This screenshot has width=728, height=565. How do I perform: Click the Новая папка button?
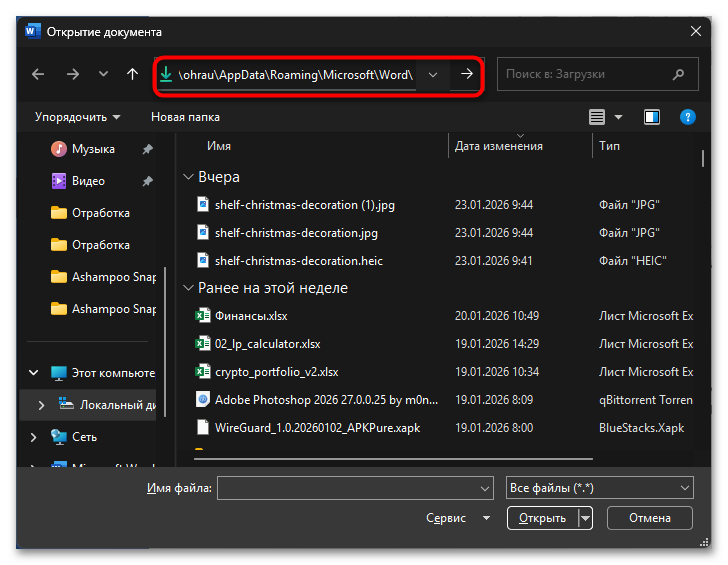(185, 117)
